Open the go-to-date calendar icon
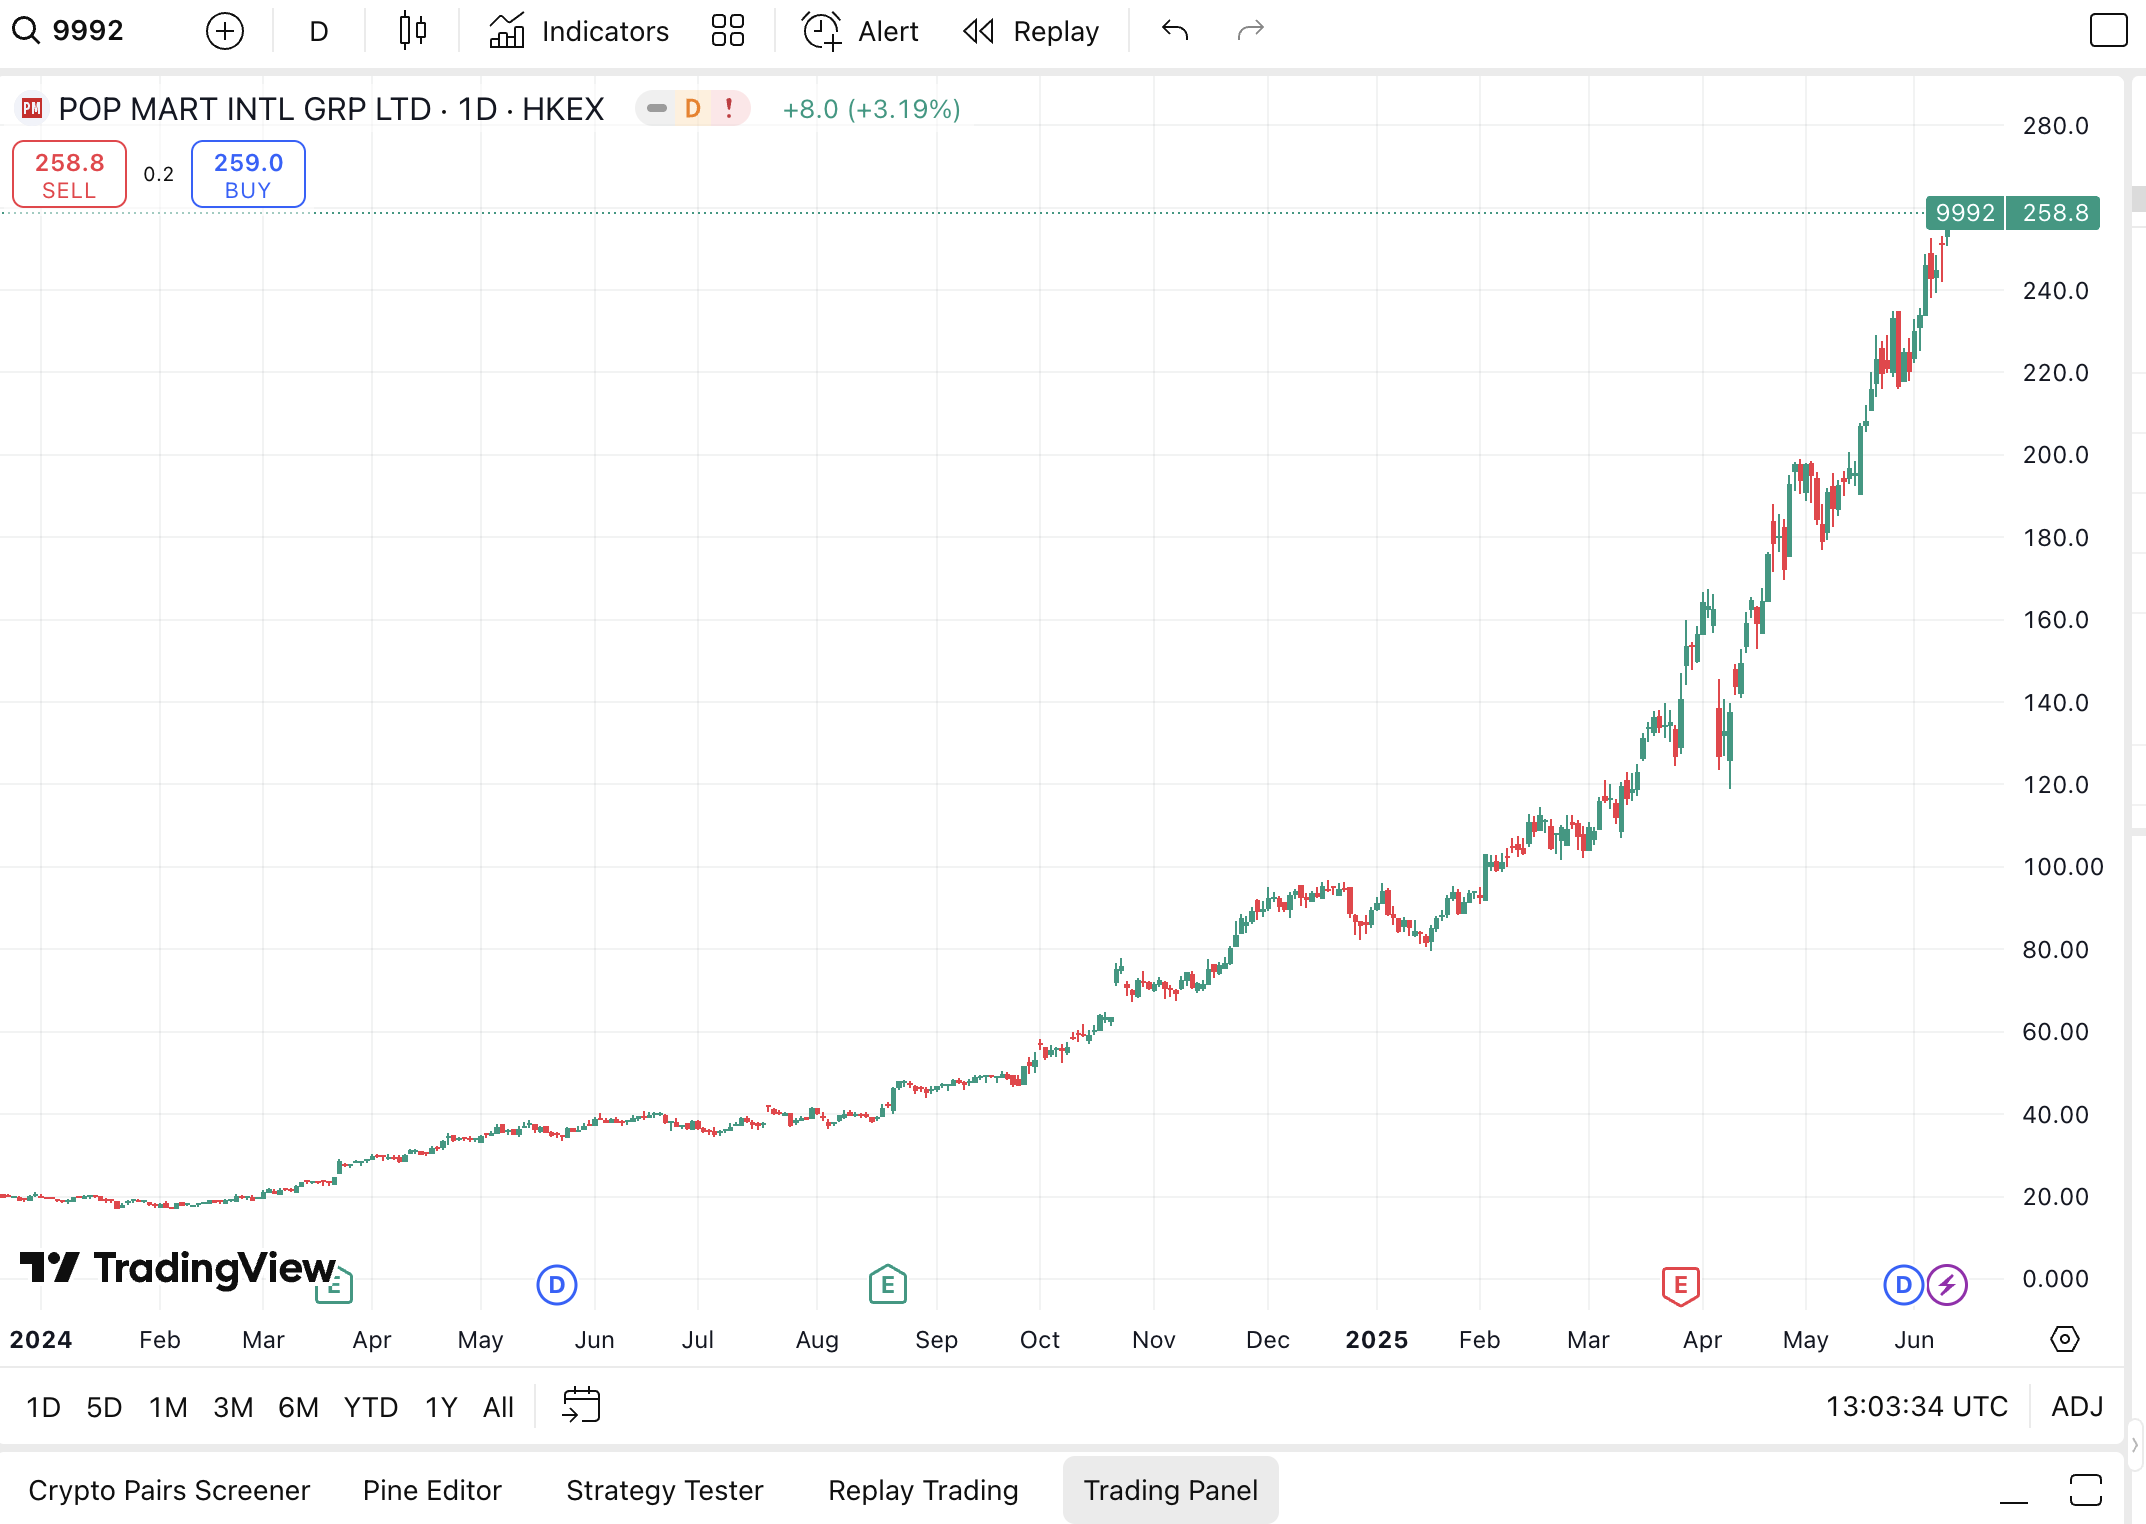The image size is (2146, 1524). pos(581,1406)
